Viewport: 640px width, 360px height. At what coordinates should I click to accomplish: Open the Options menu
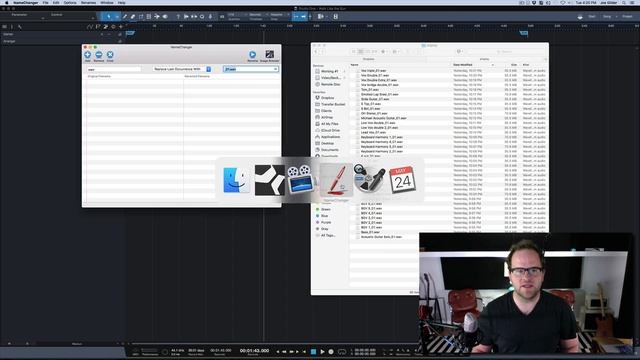[x=70, y=3]
